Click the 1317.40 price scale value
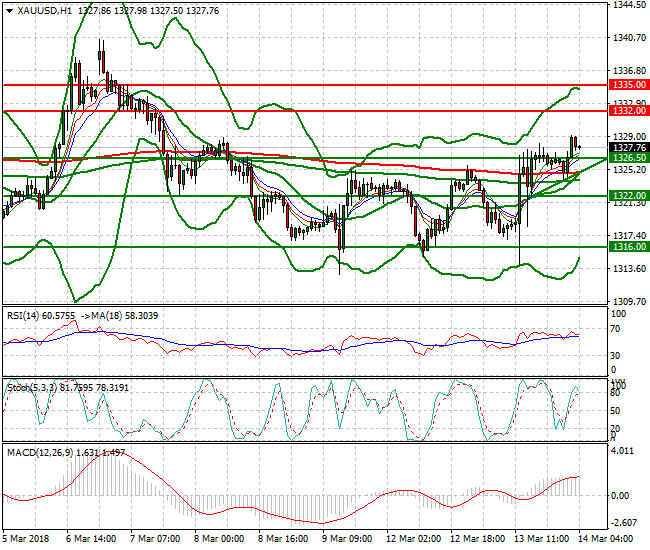 click(629, 235)
